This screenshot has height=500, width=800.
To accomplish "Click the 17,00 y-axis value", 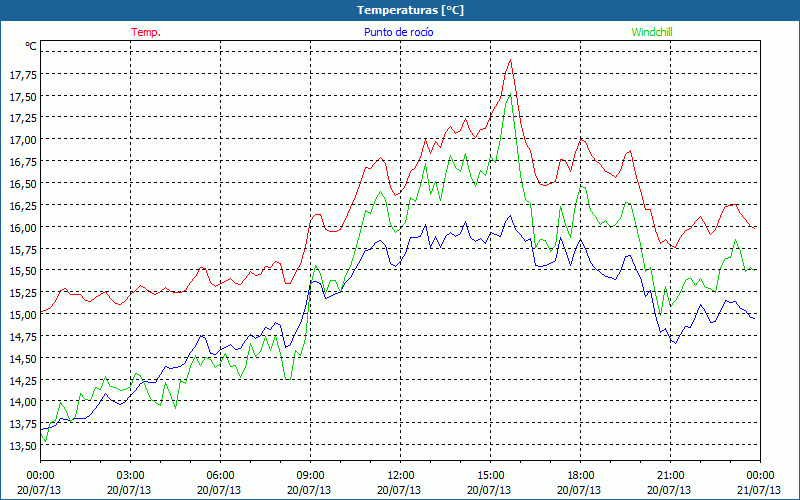I will point(23,140).
